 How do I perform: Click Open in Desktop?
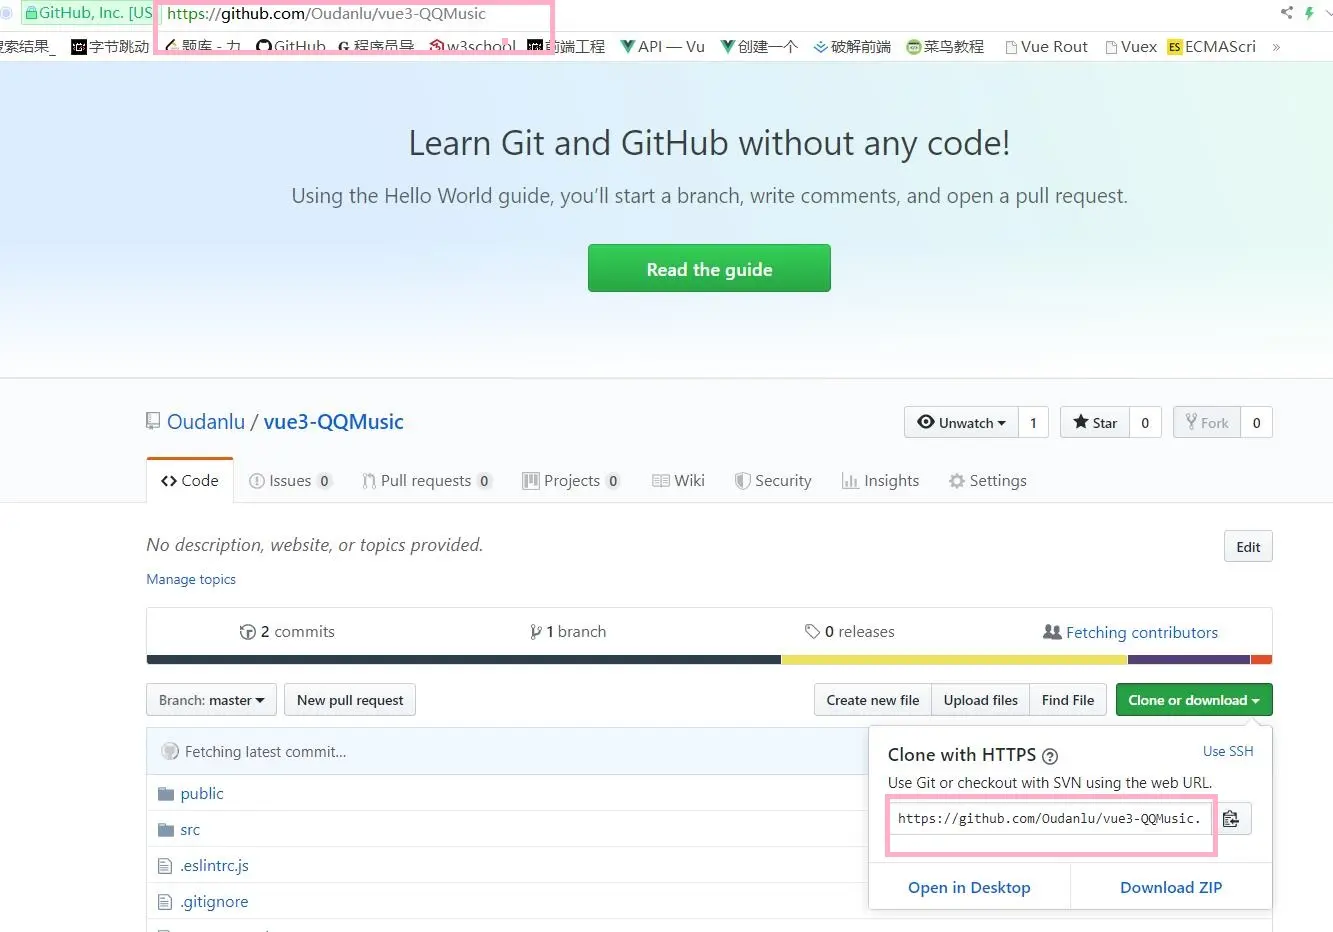(969, 887)
